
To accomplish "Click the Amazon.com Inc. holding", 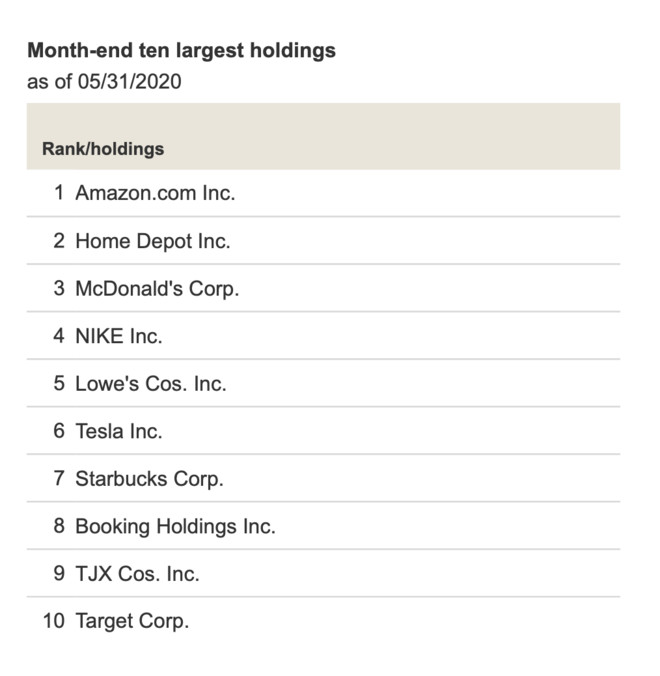I will (x=155, y=193).
